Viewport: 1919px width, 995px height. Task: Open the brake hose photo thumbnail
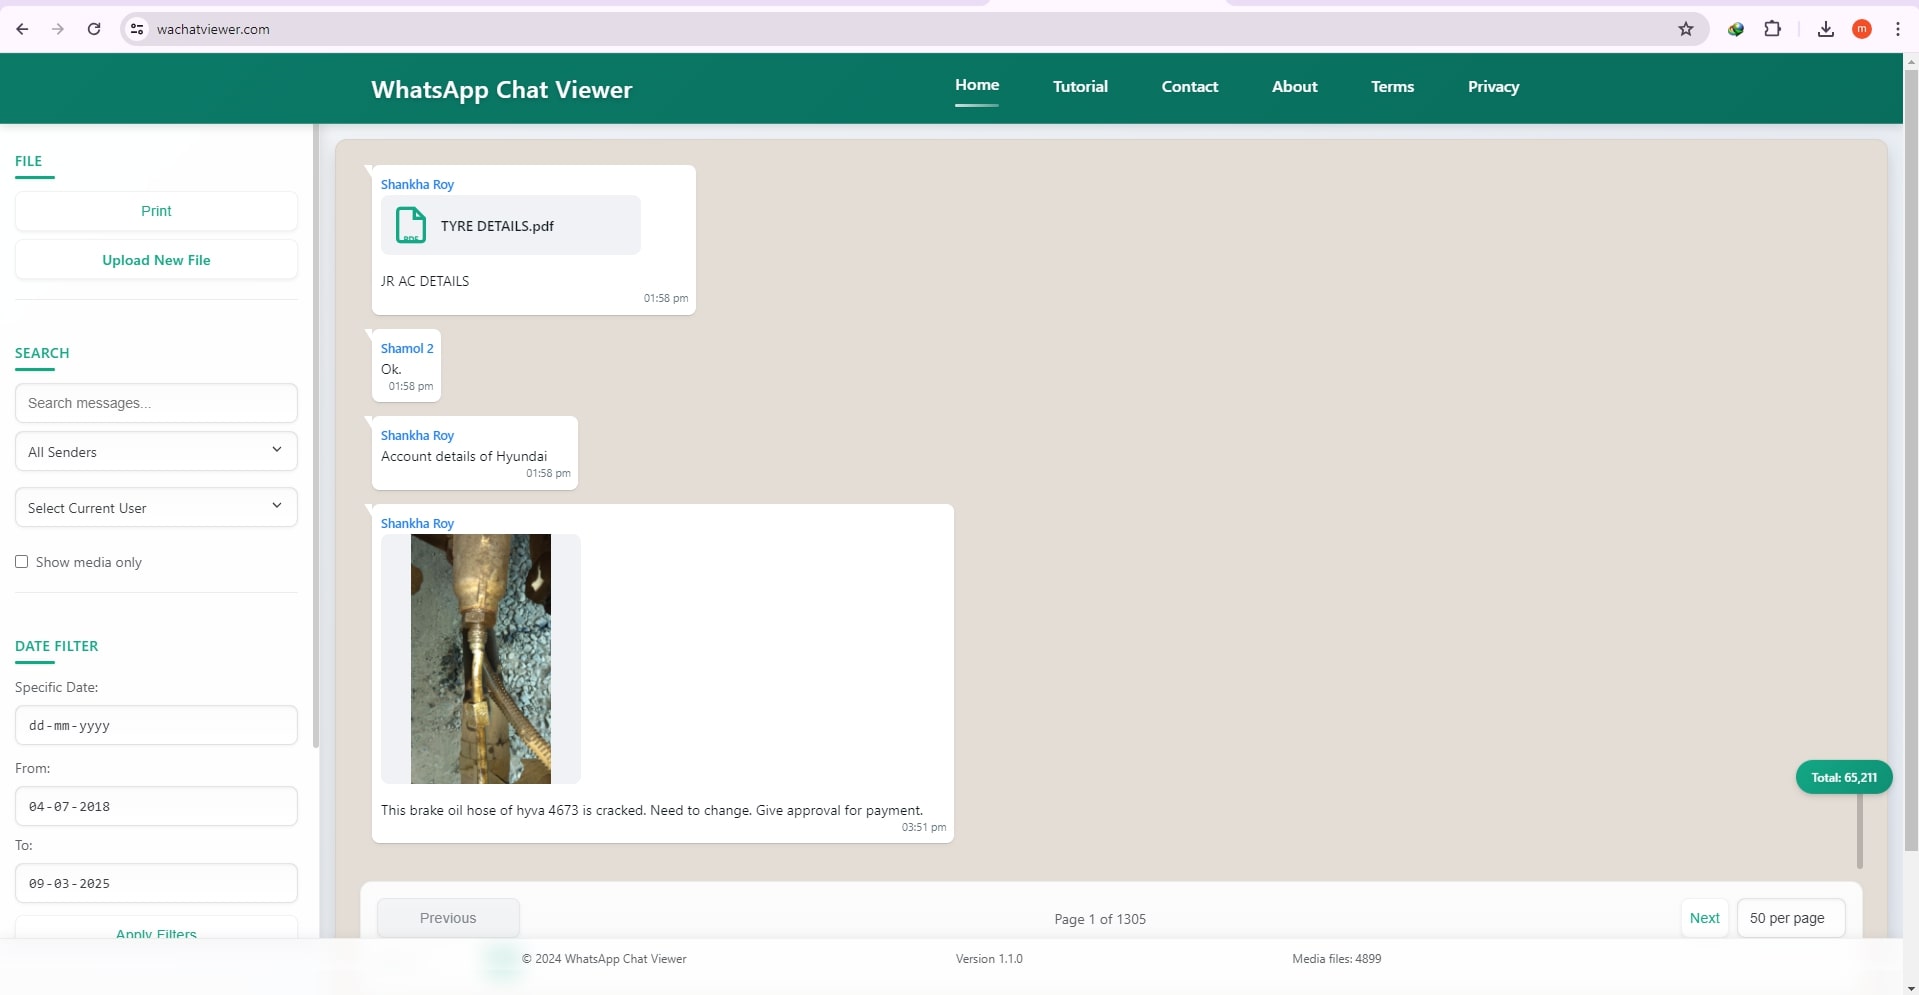point(481,659)
